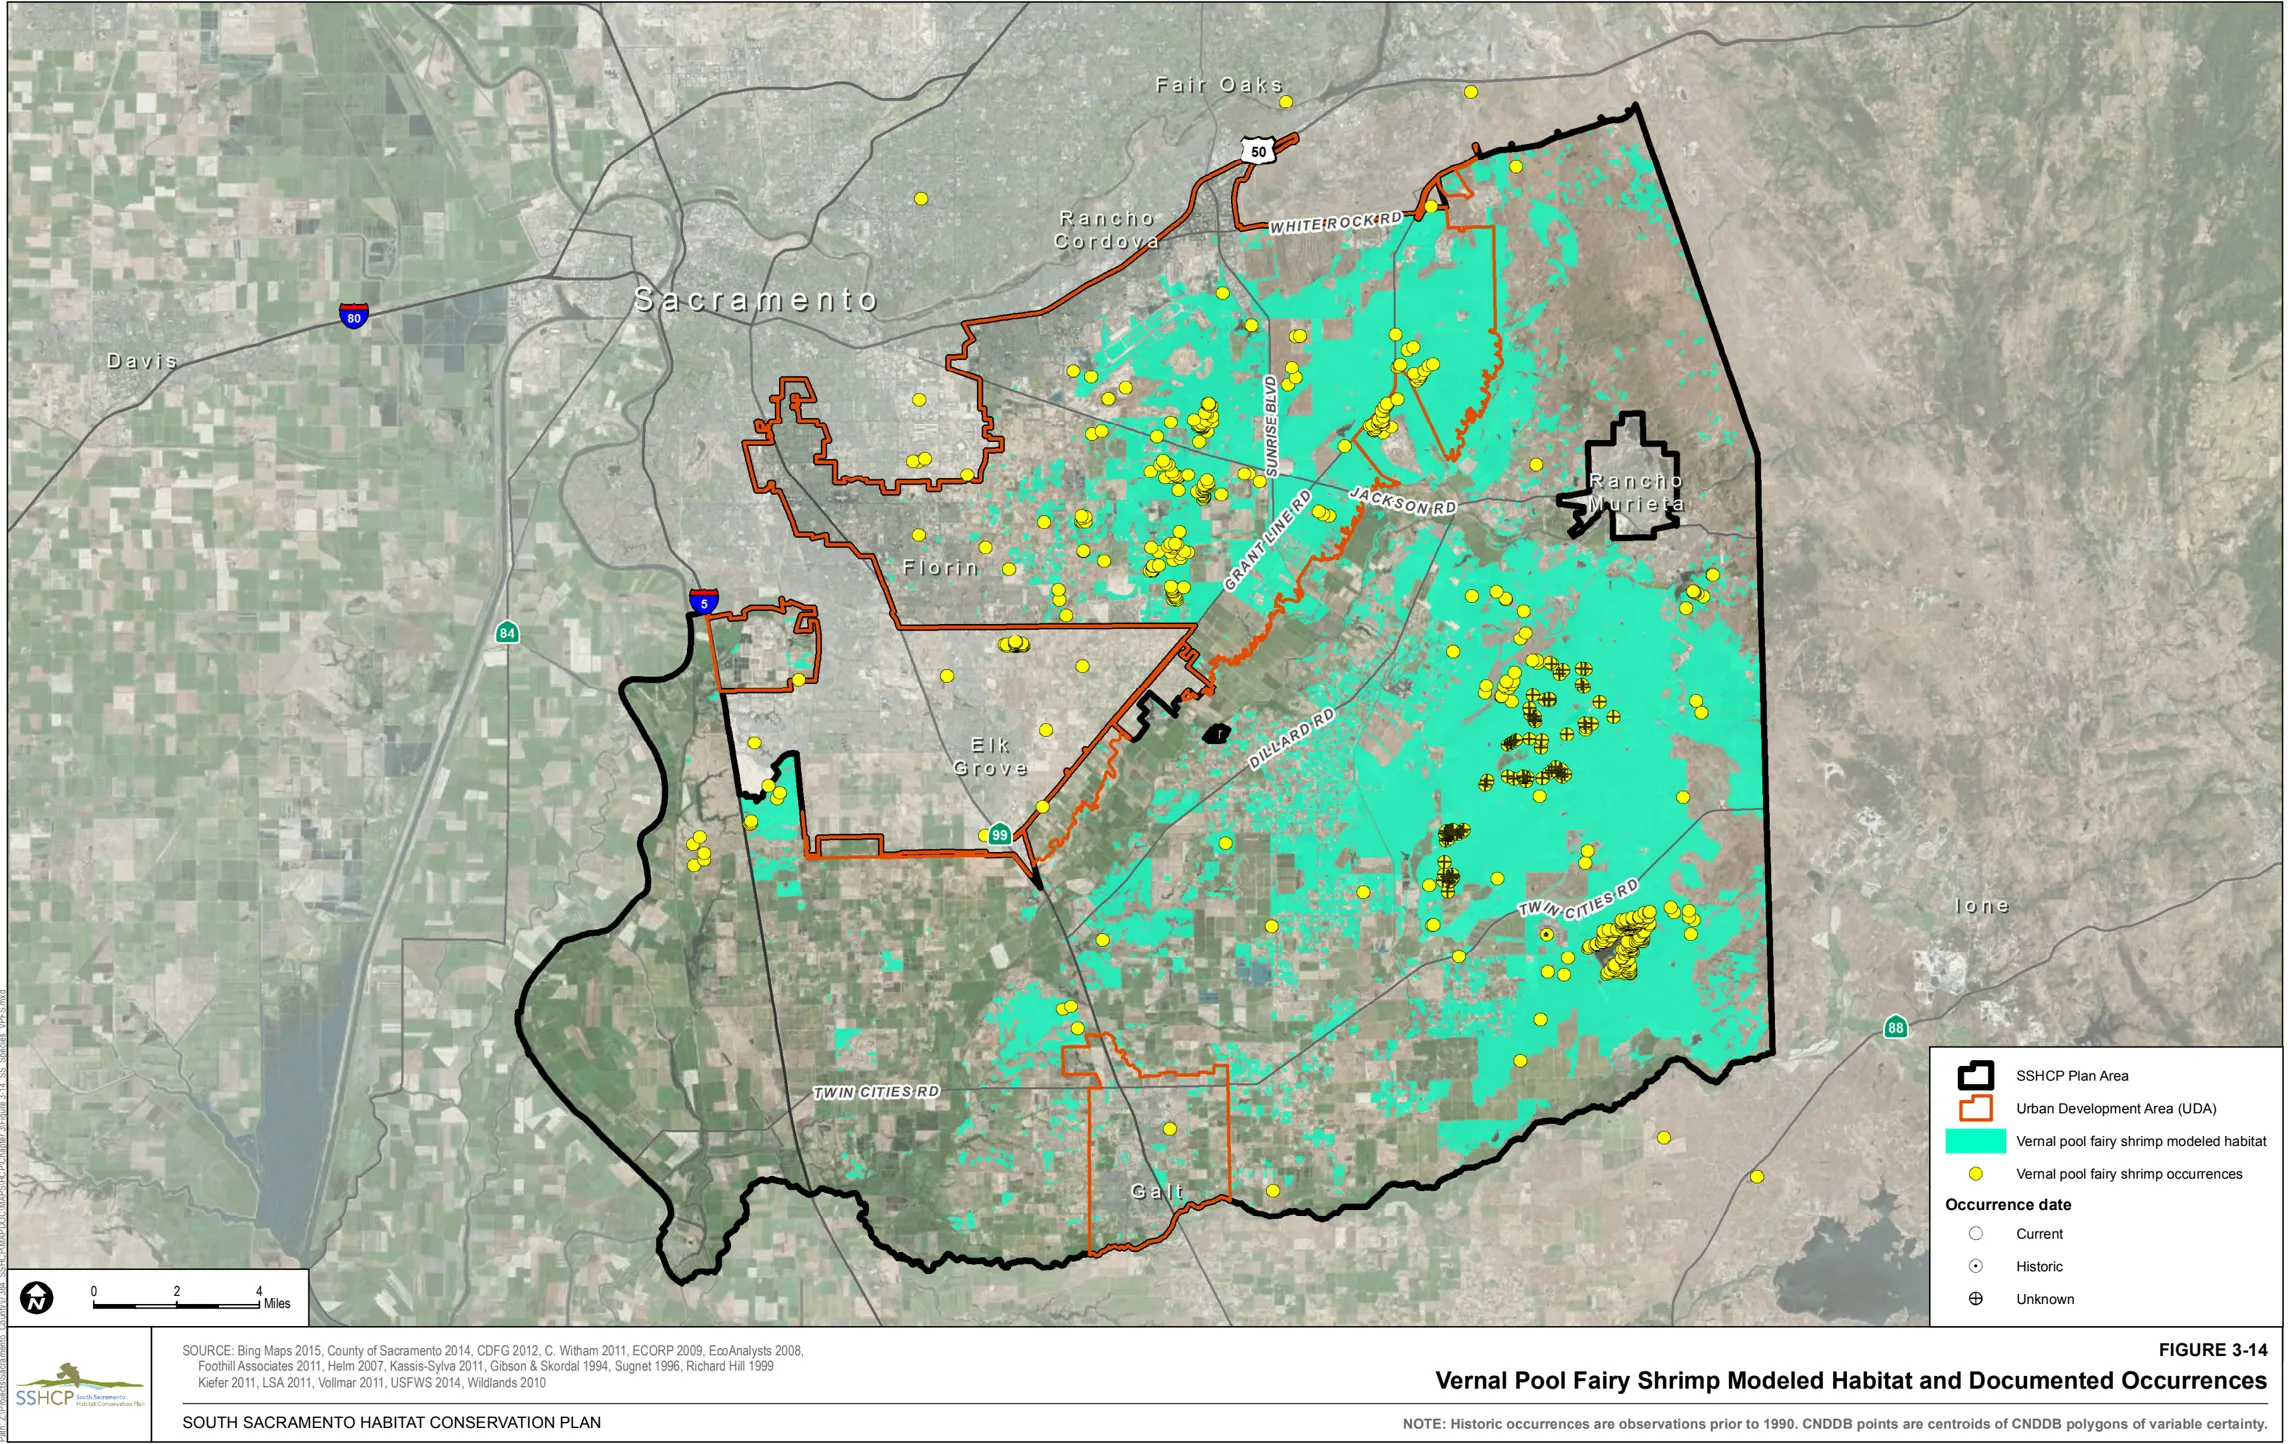Click the SOUTH SACRAMENTO HABITAT CONSERVATION PLAN footer
The height and width of the screenshot is (1444, 2288).
click(x=391, y=1422)
